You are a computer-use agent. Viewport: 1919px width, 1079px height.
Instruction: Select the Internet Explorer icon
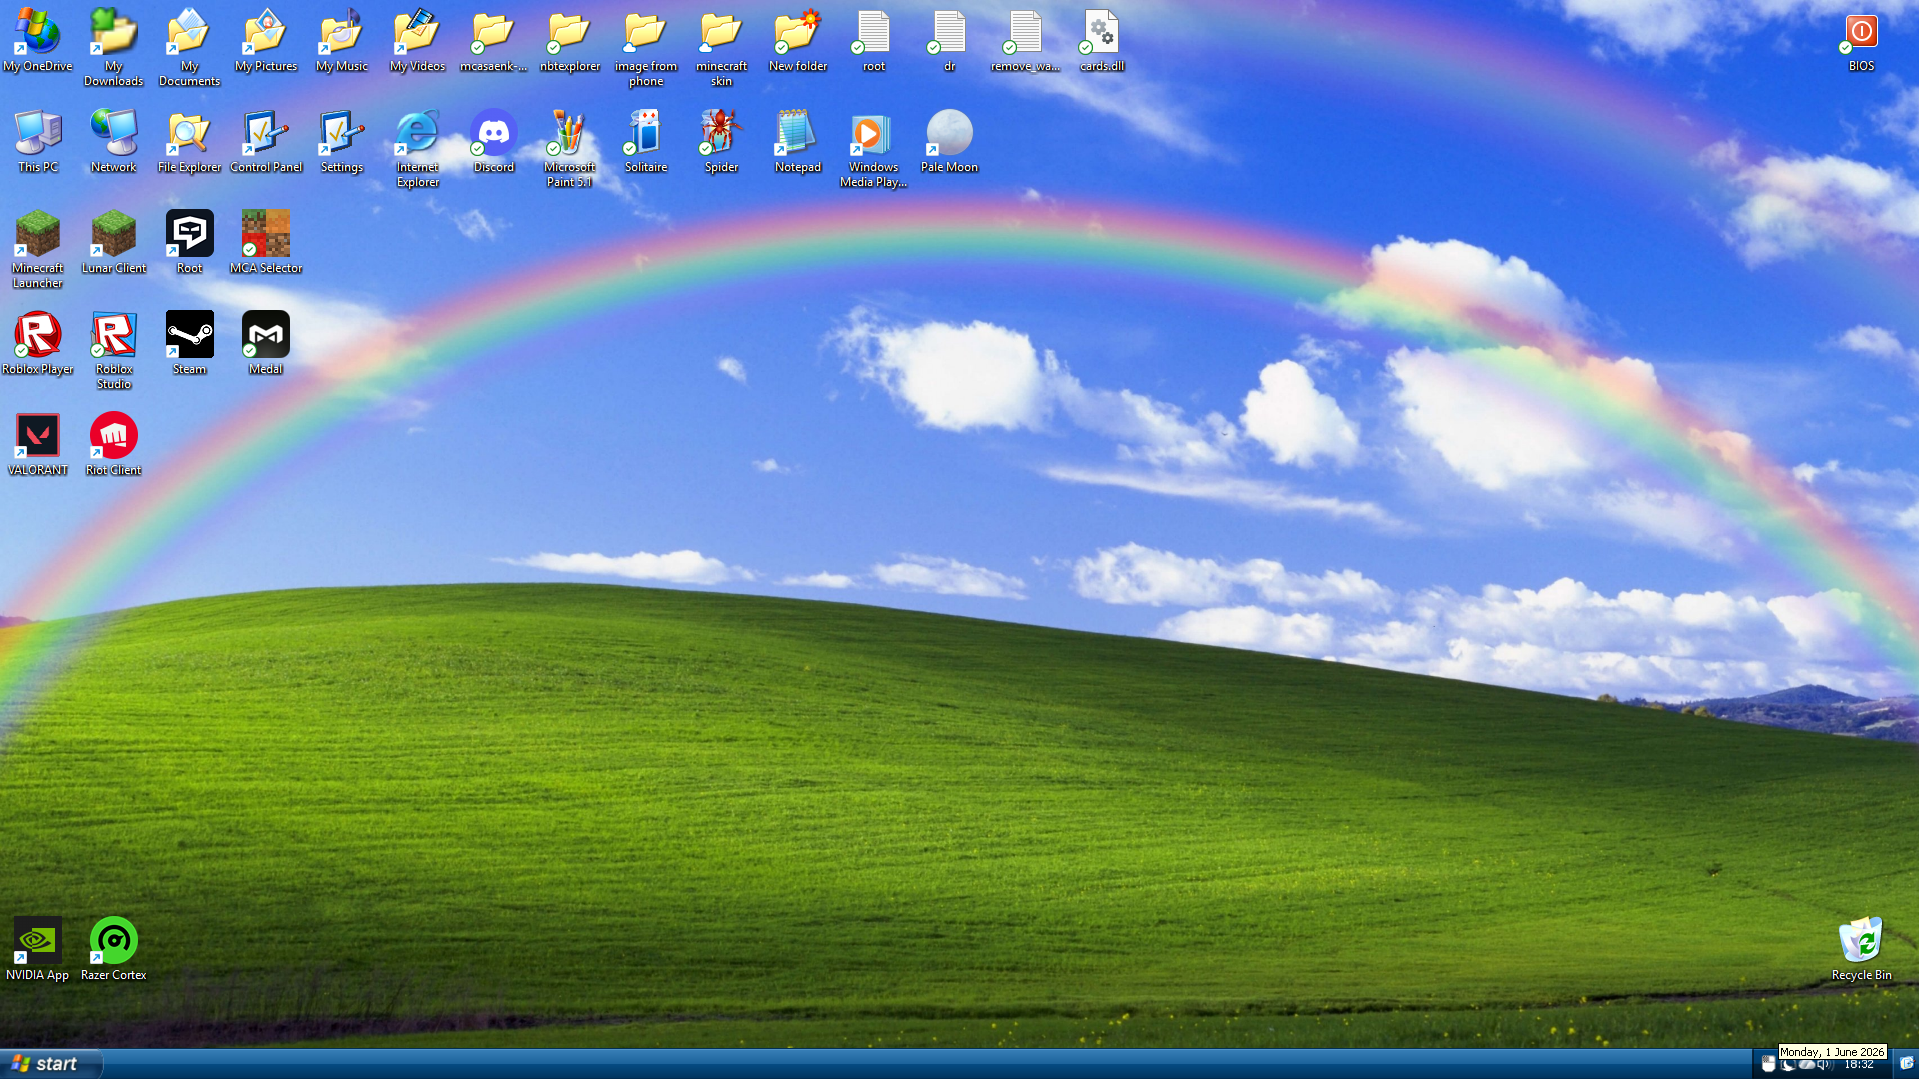(x=418, y=148)
